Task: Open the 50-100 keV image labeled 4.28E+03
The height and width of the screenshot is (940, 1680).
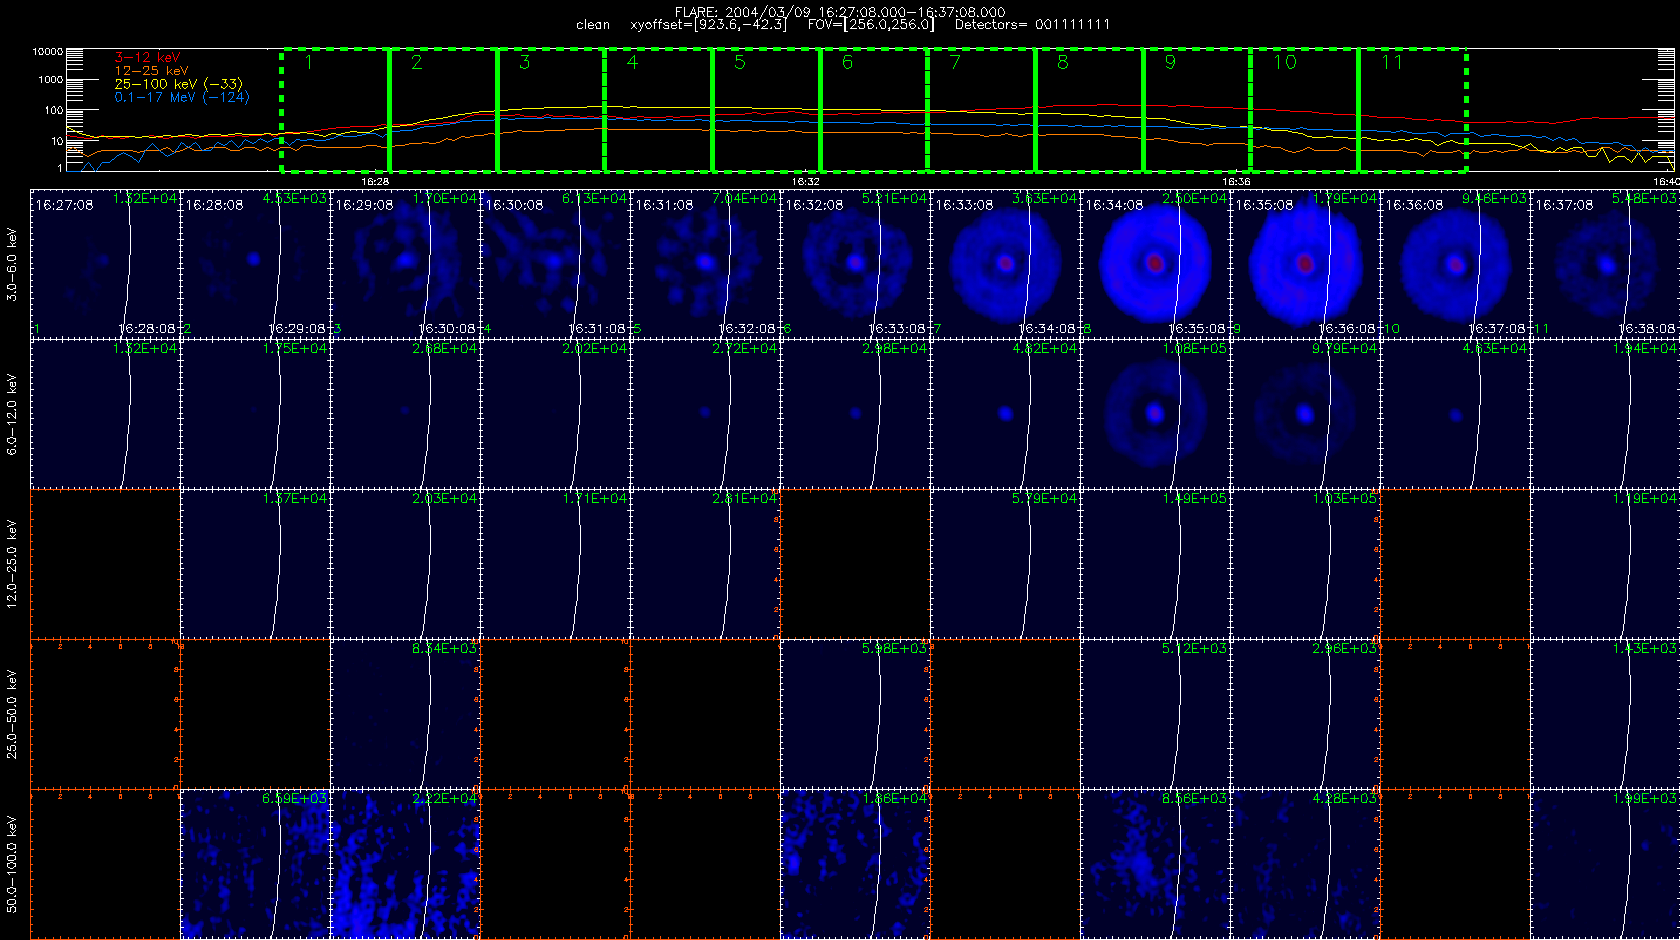Action: [x=1306, y=864]
